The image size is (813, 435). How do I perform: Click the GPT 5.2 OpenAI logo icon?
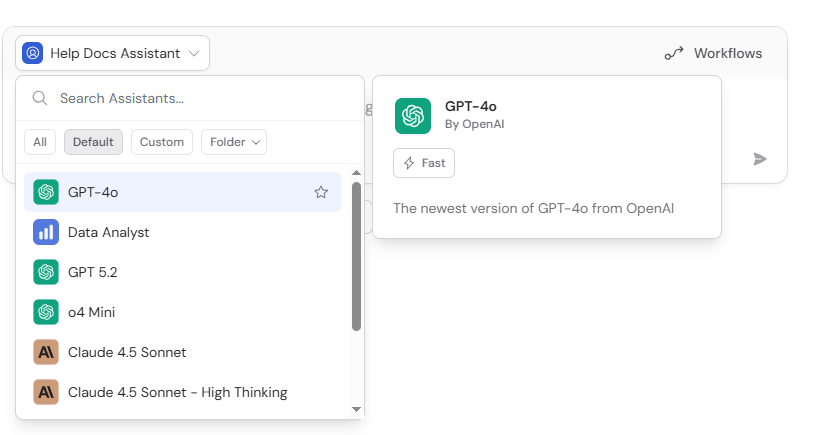46,272
